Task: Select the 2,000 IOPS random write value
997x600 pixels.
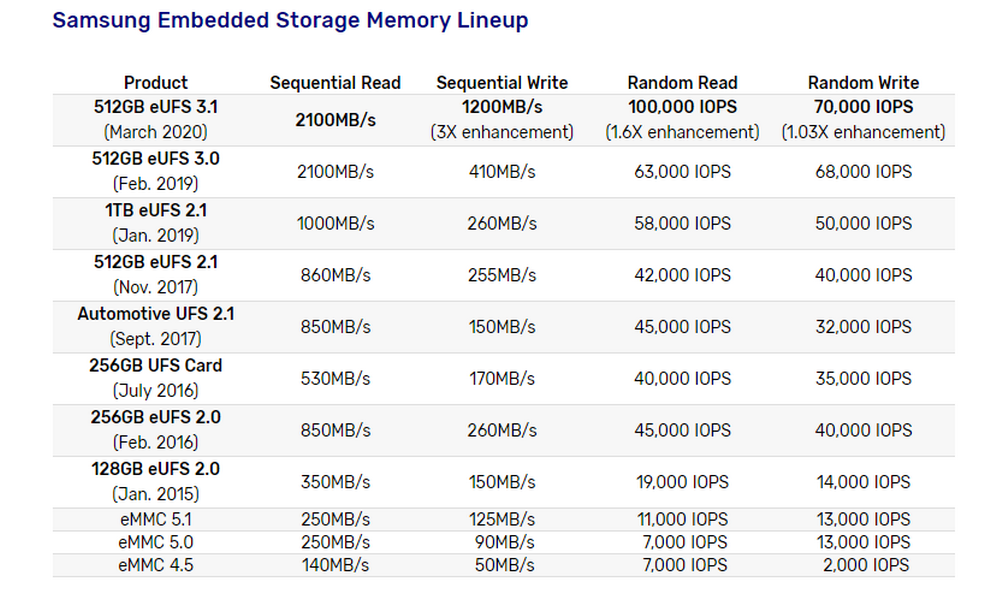Action: 863,566
